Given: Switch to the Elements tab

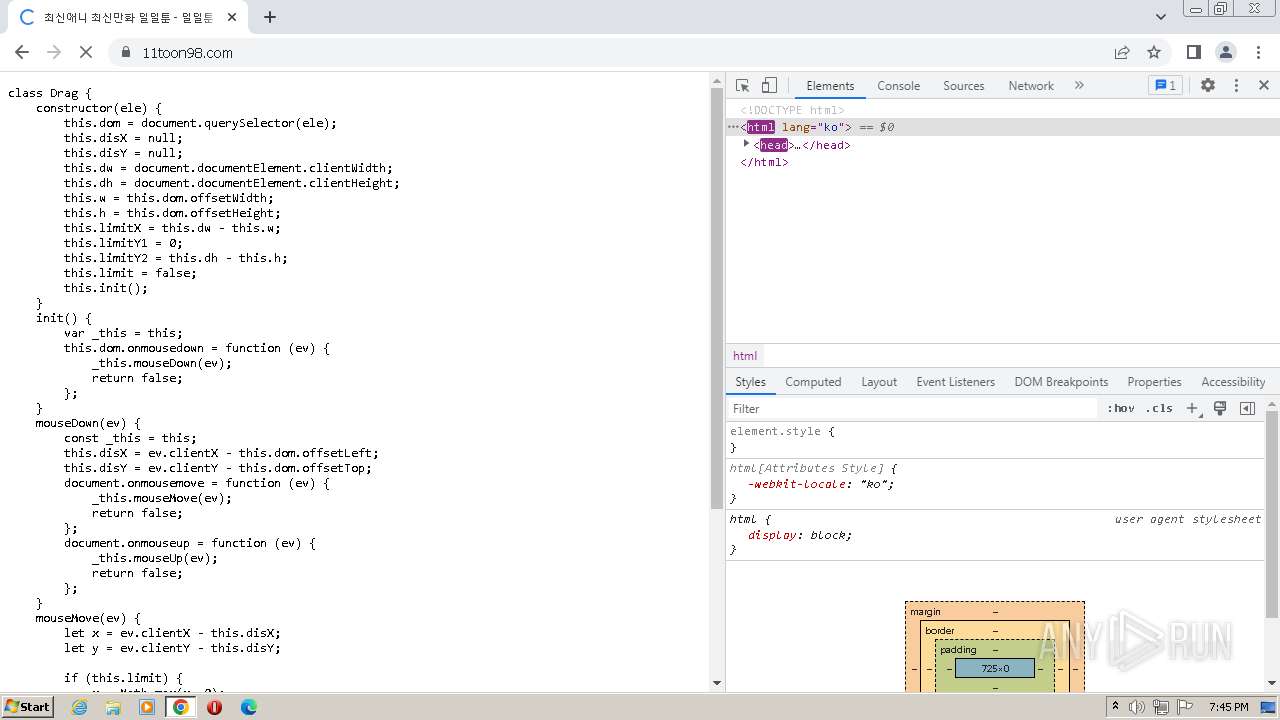Looking at the screenshot, I should pos(830,86).
